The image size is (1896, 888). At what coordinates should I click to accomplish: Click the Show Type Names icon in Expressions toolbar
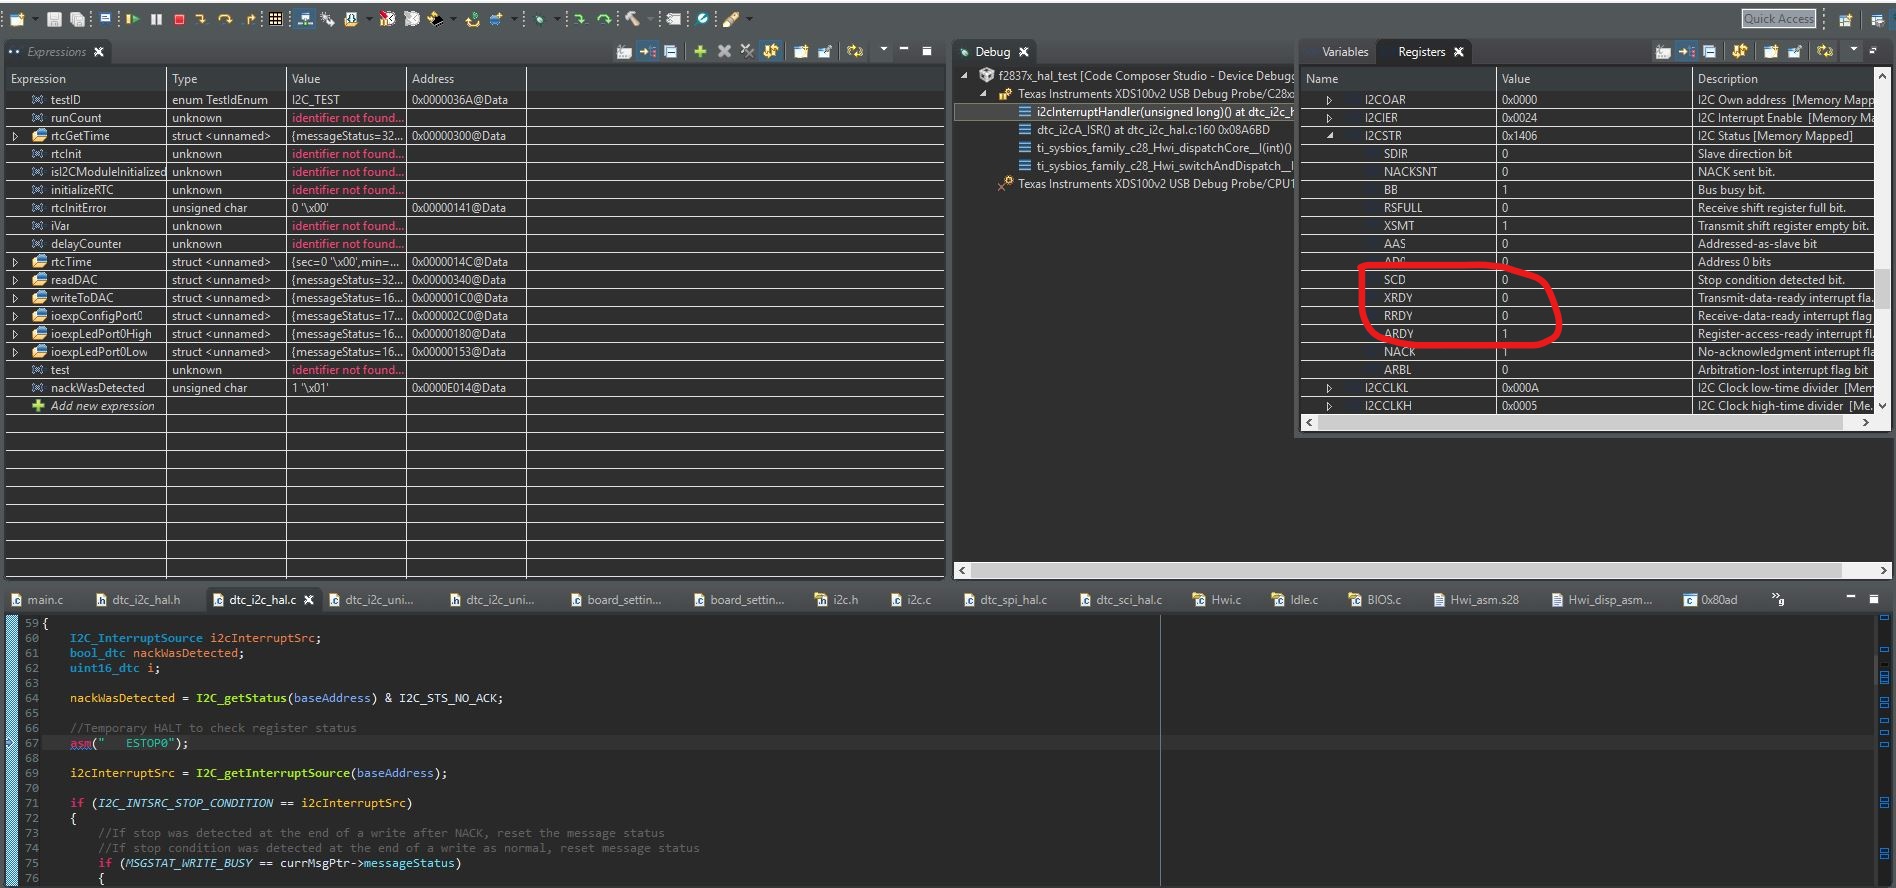[x=624, y=51]
